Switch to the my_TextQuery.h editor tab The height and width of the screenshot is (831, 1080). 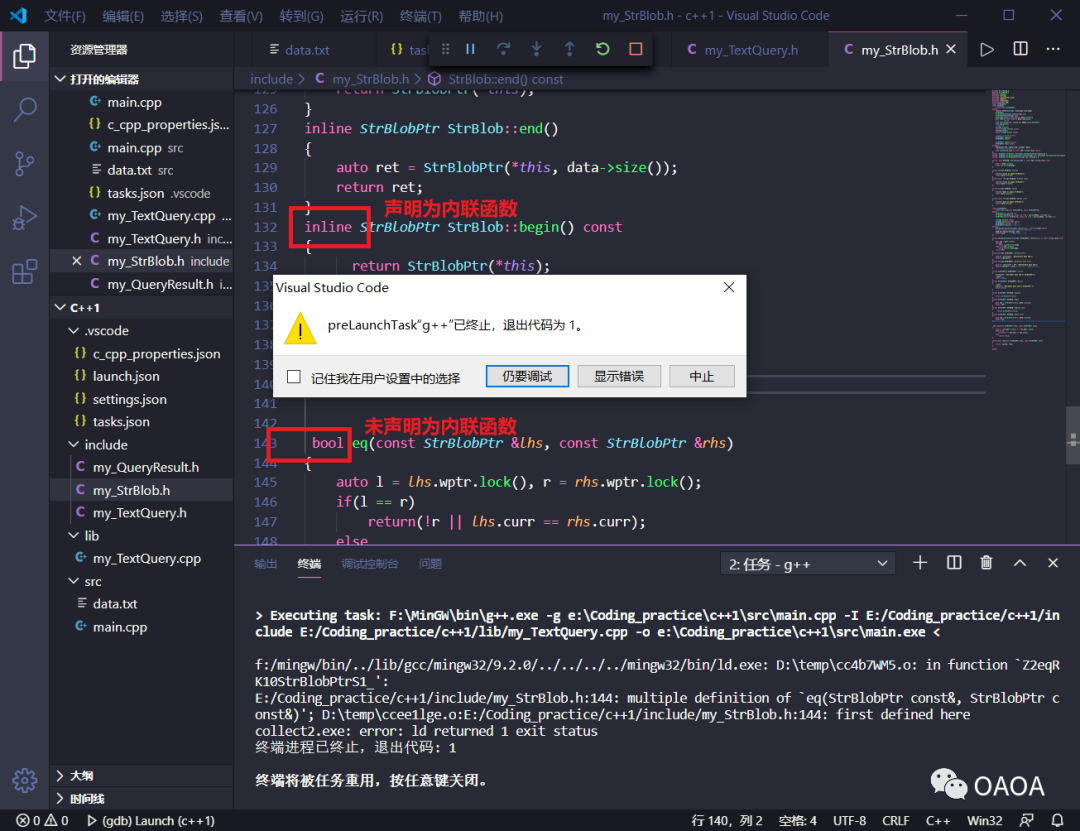click(751, 50)
